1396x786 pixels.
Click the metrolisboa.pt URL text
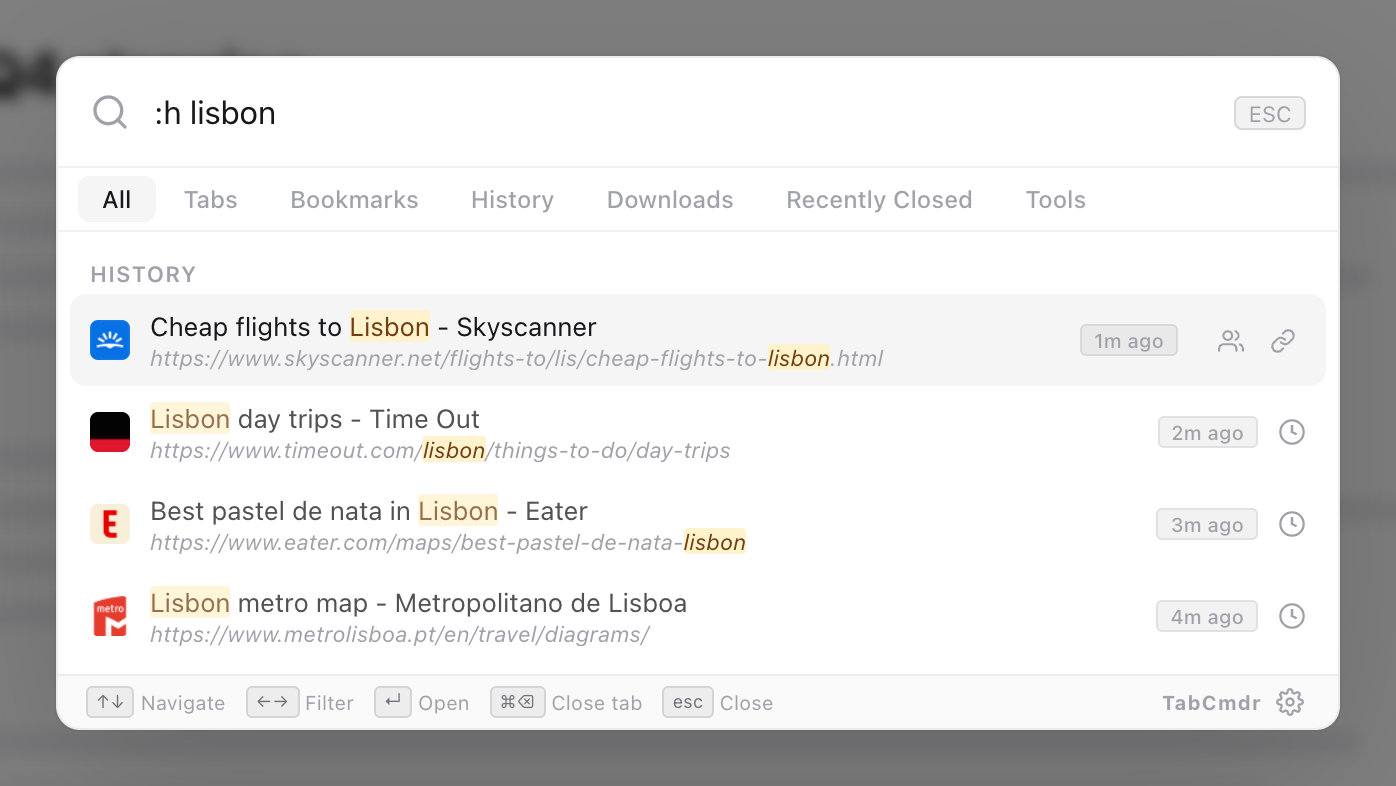click(400, 634)
